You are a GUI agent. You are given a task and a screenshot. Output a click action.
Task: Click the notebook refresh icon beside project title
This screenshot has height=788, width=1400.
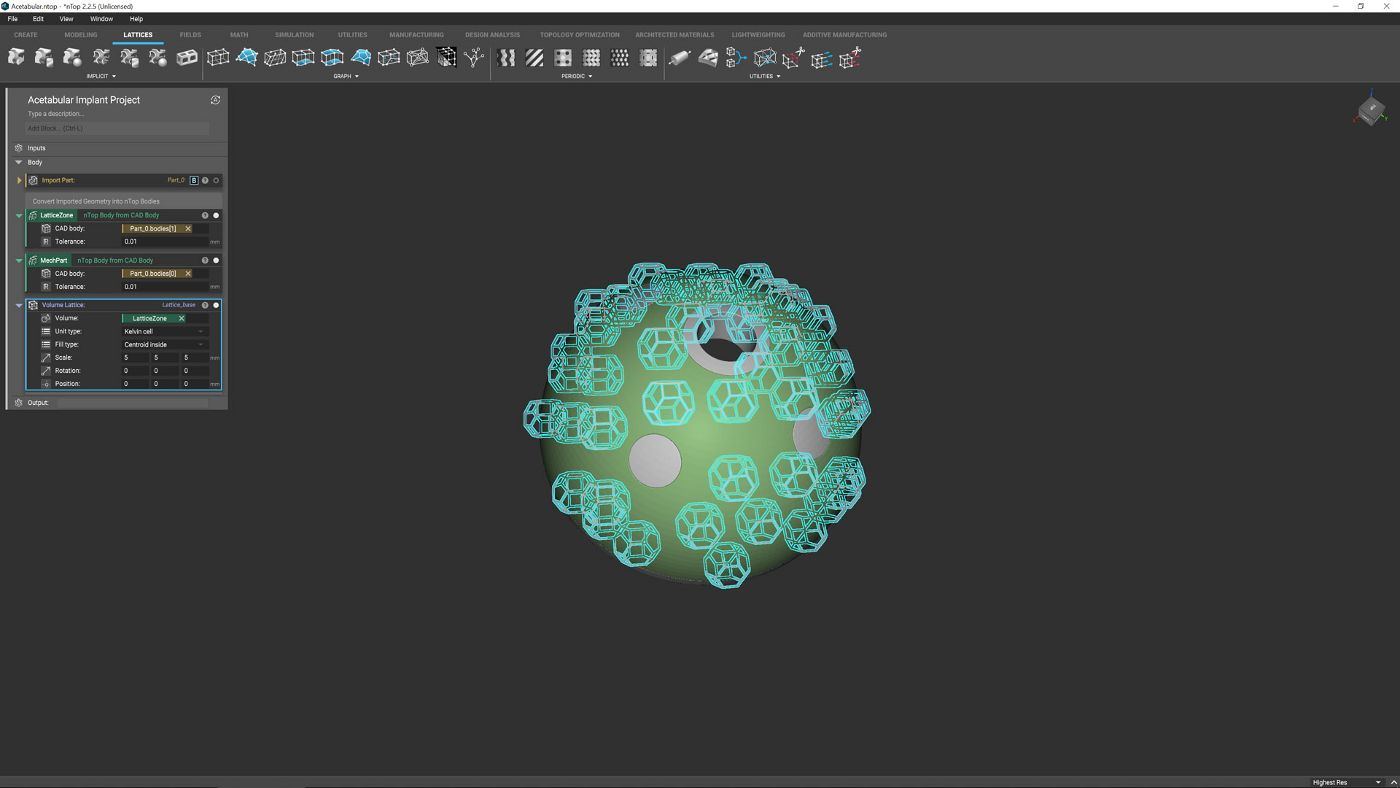[x=215, y=100]
